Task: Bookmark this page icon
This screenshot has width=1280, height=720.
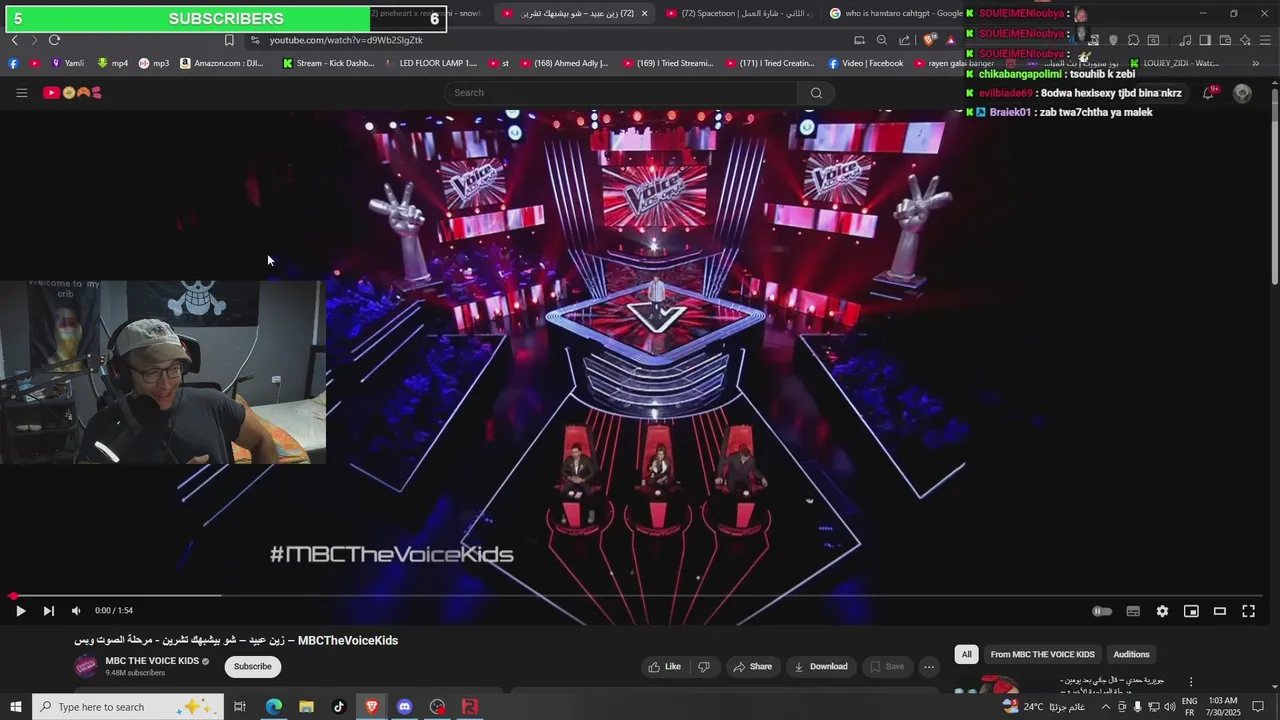Action: 229,40
